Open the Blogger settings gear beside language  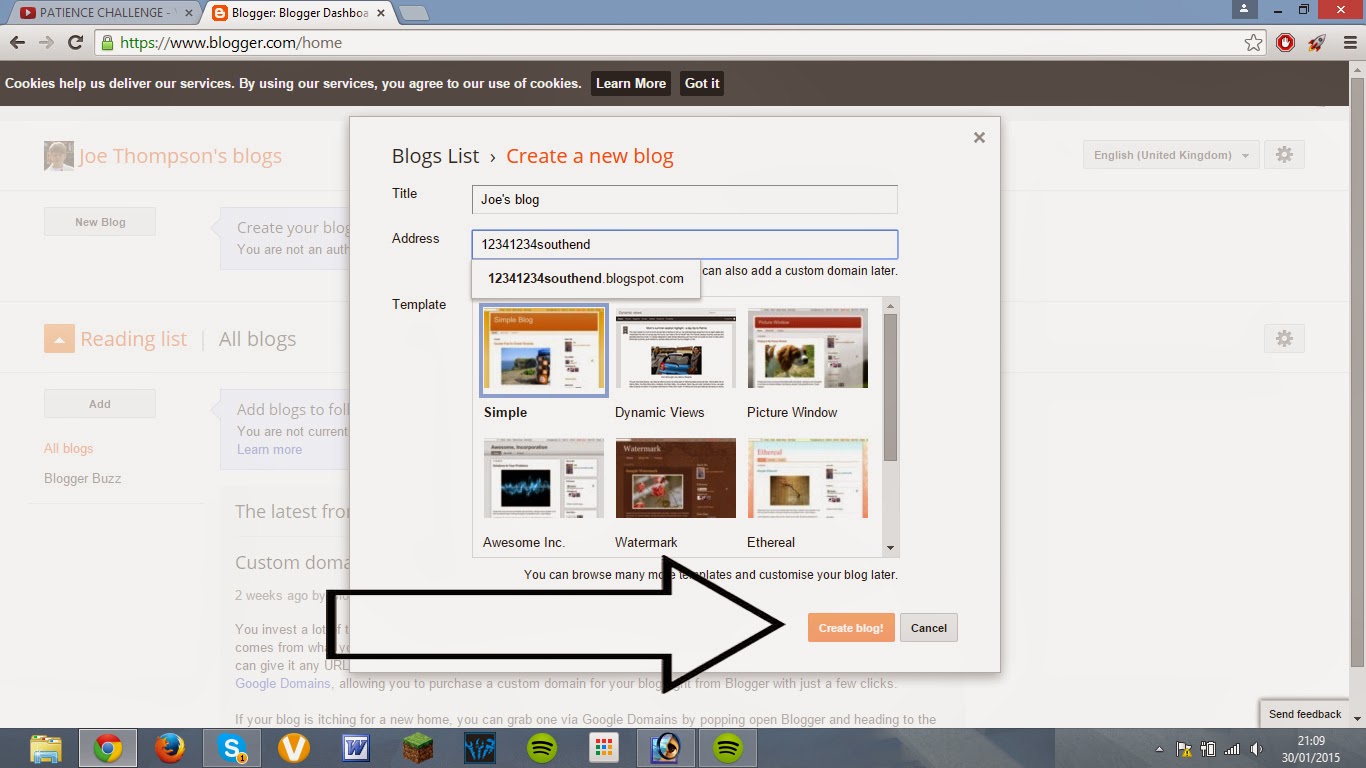click(1285, 155)
